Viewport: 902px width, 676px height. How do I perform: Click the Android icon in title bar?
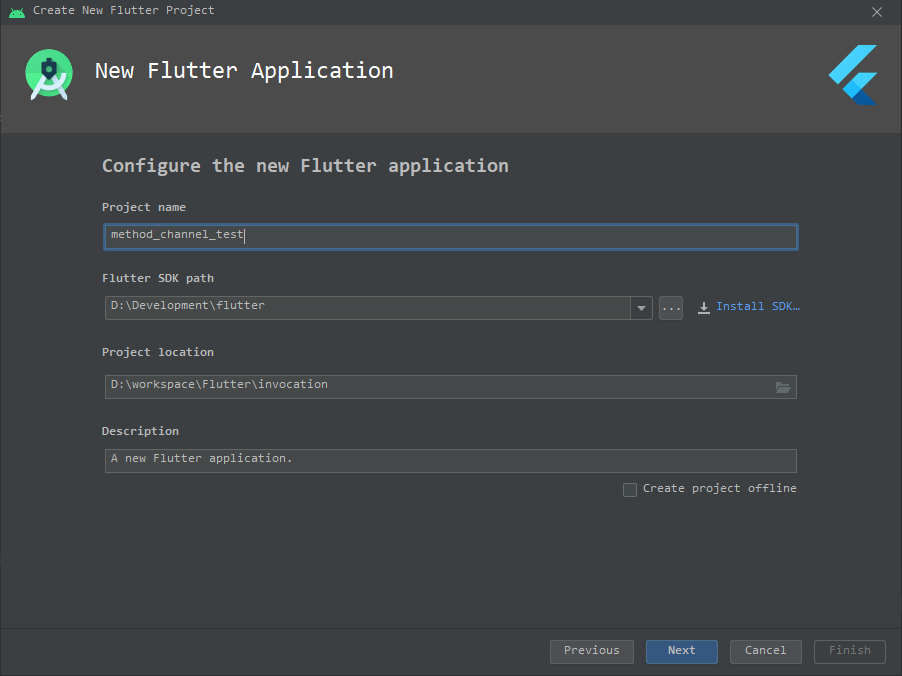pyautogui.click(x=17, y=12)
